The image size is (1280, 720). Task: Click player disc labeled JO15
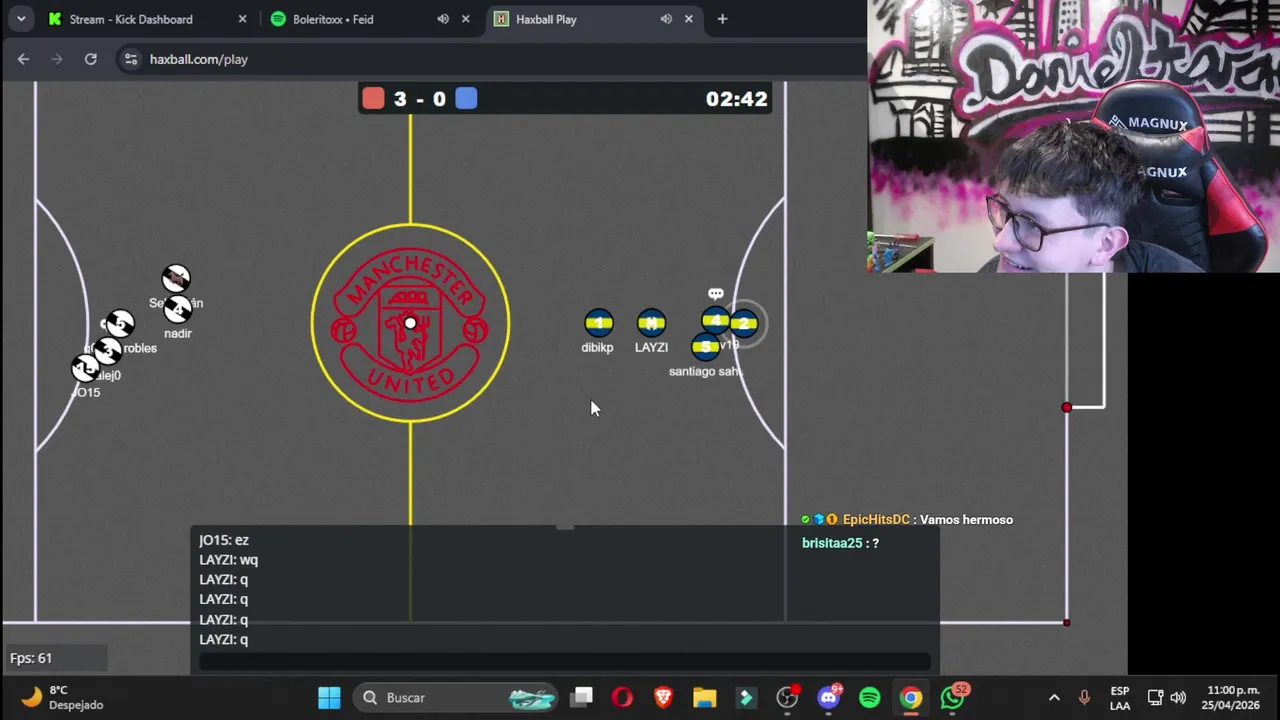pos(87,369)
